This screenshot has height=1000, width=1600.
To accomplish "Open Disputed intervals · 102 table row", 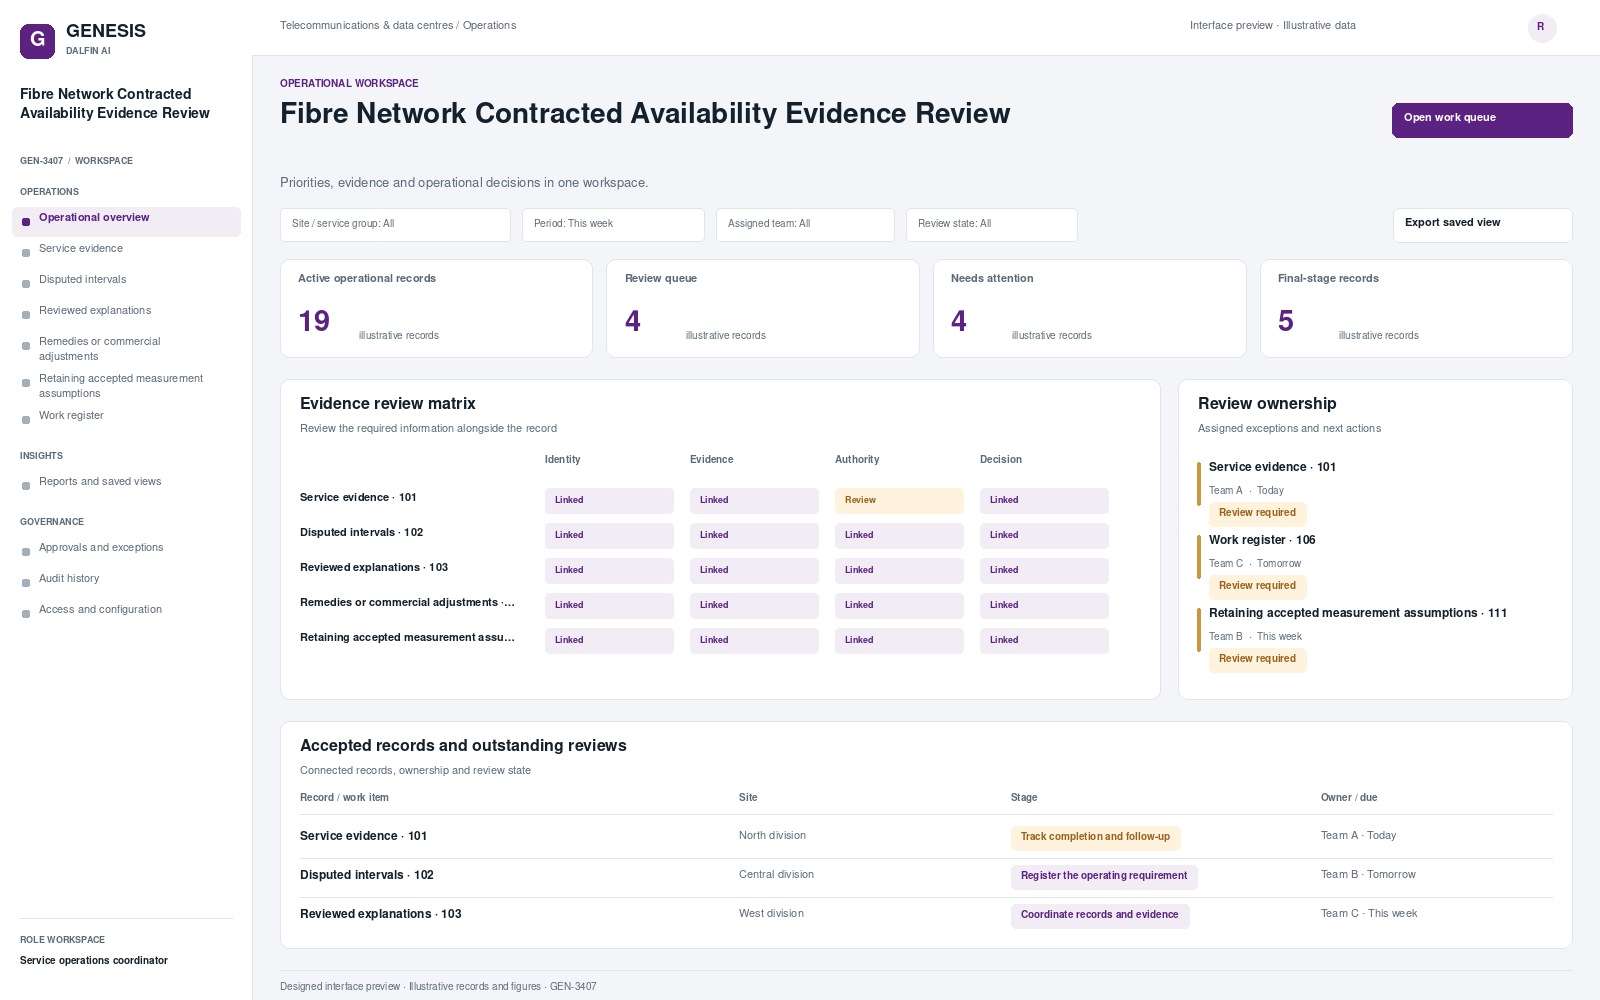I will (926, 876).
